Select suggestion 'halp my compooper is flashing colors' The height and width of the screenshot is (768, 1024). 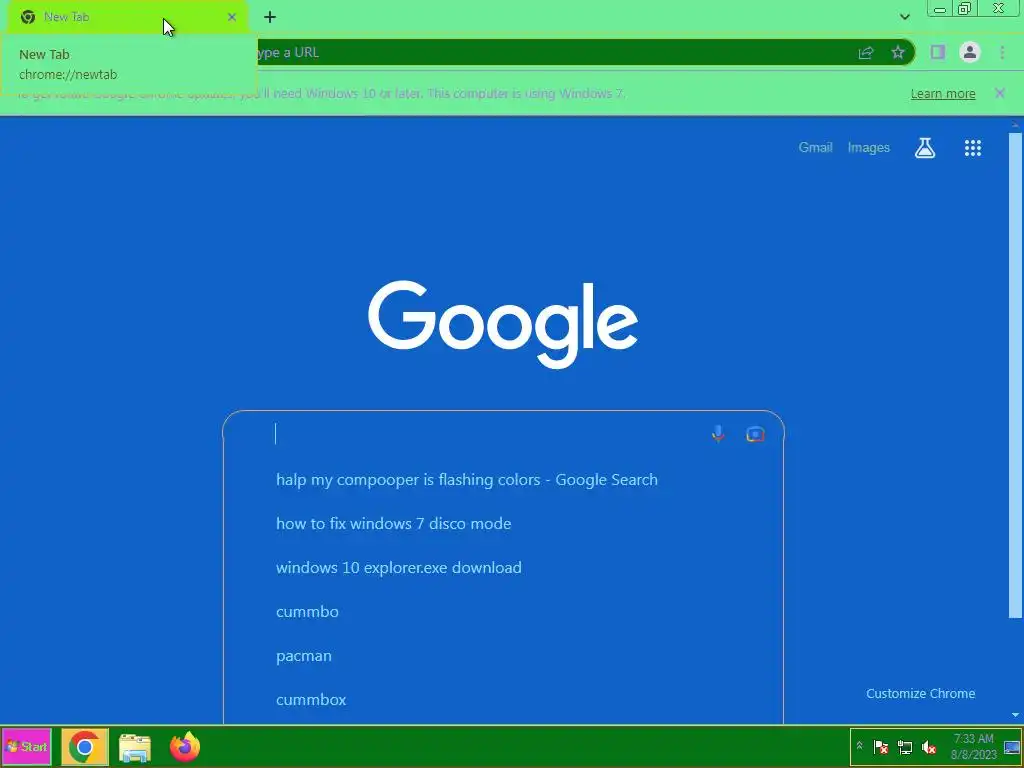(503, 480)
